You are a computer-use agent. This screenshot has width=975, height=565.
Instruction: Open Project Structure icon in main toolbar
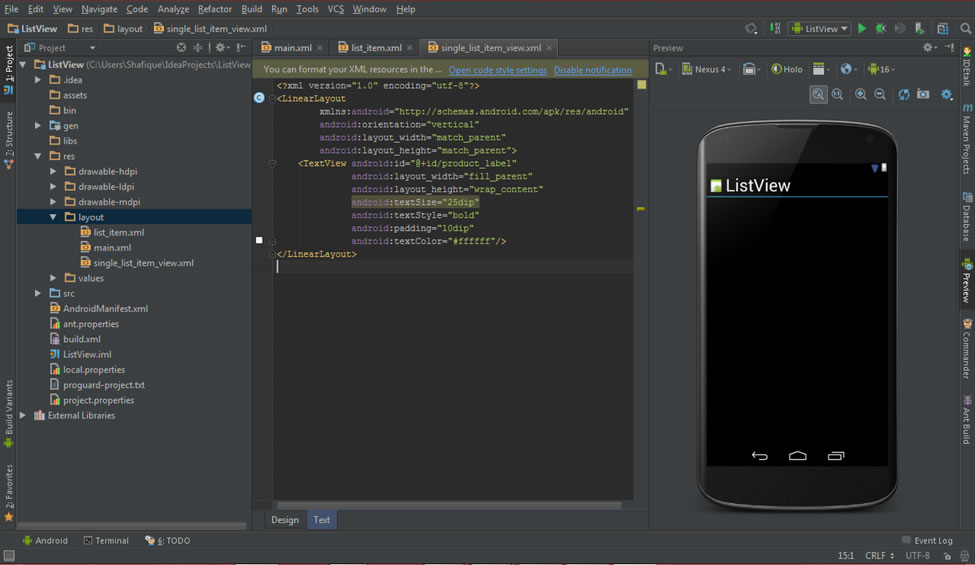click(x=943, y=29)
